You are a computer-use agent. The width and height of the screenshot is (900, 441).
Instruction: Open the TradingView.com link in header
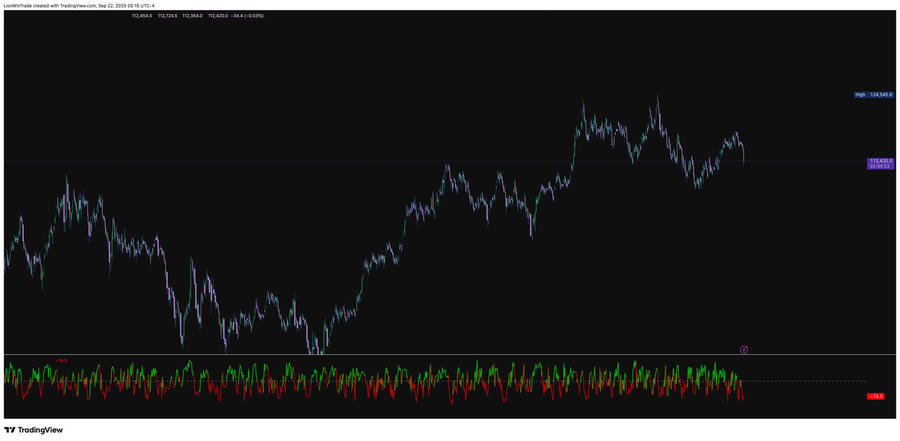coord(79,5)
